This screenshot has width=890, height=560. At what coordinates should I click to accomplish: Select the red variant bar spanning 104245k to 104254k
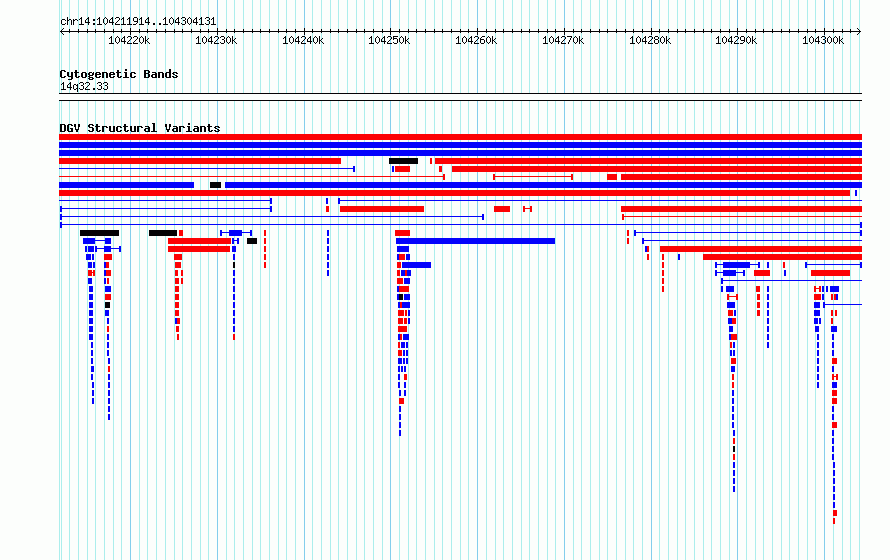382,209
